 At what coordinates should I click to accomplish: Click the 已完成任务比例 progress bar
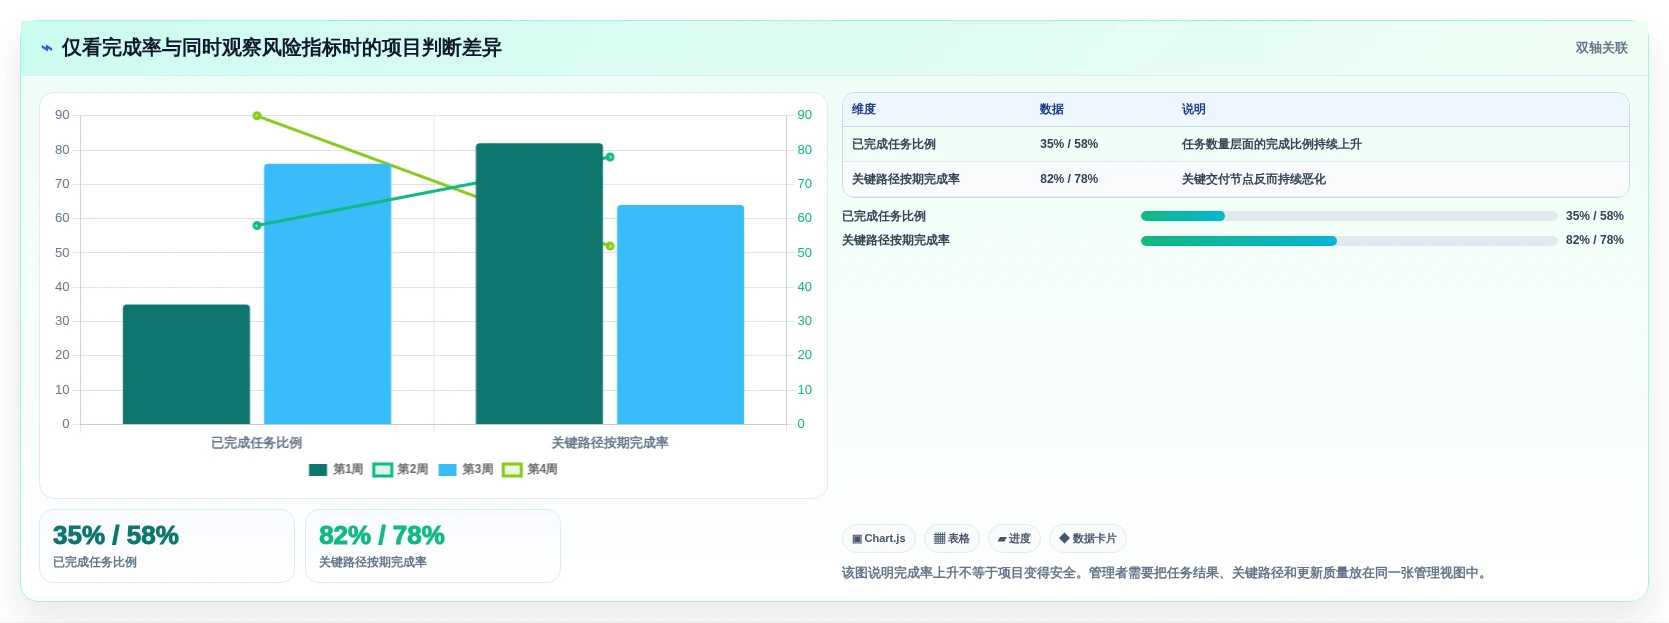(x=1349, y=216)
